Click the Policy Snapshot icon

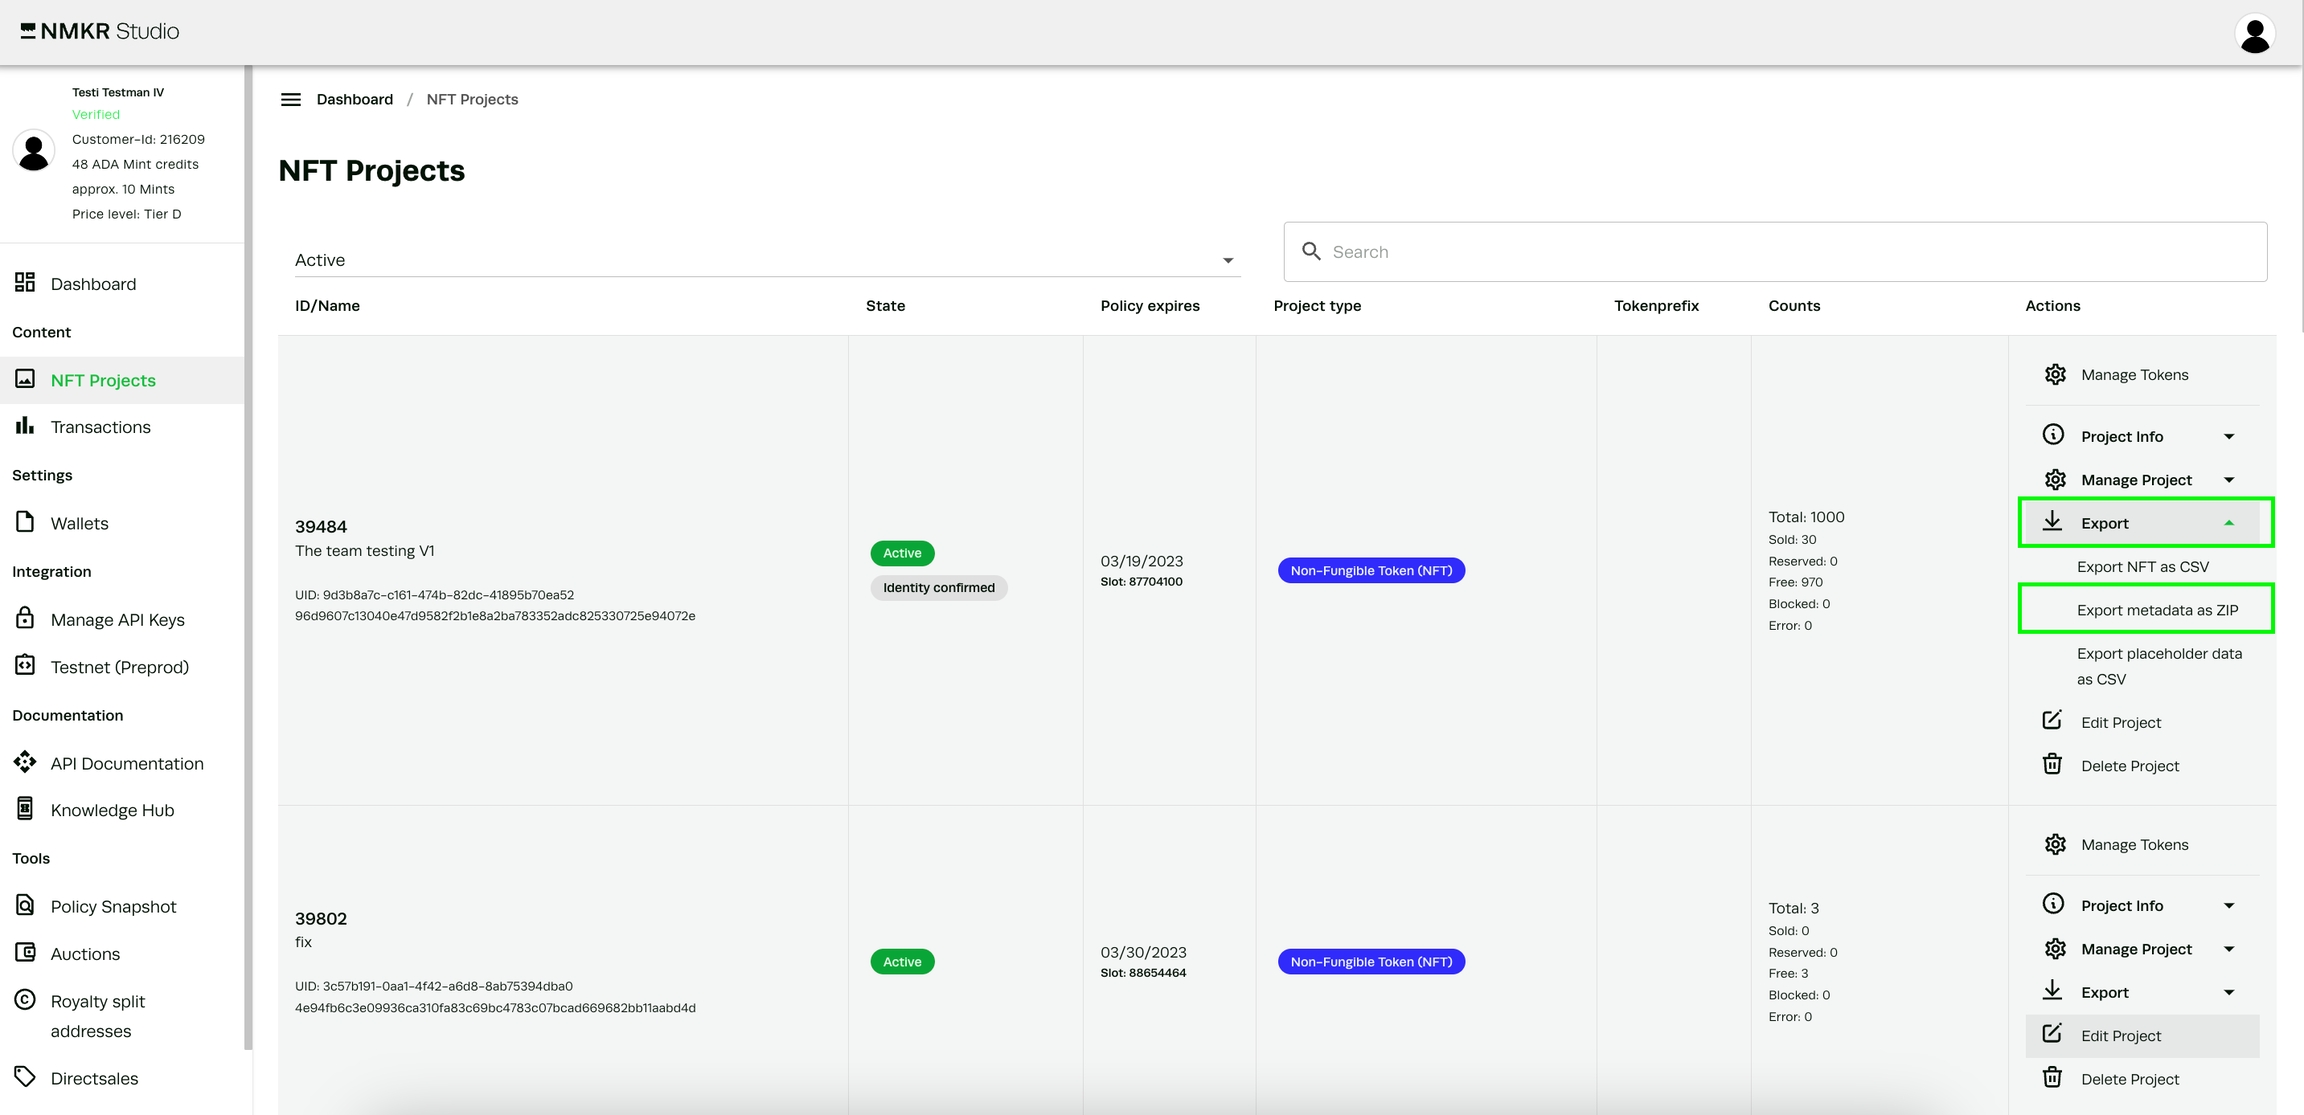click(x=25, y=905)
